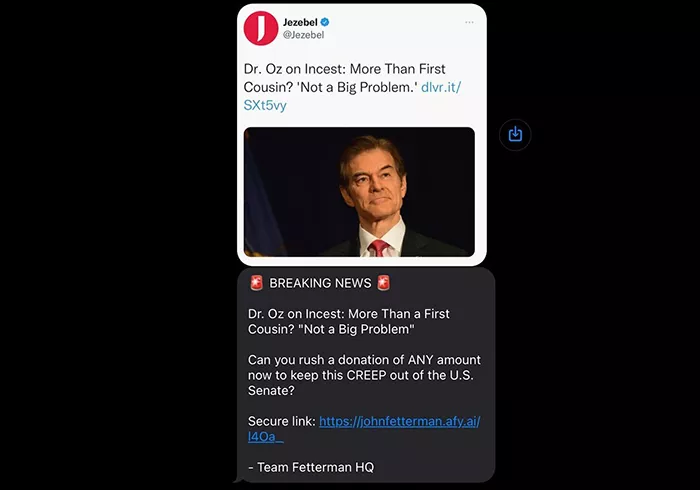
Task: Open the johnfetterman.afy.ai secure link
Action: (399, 422)
